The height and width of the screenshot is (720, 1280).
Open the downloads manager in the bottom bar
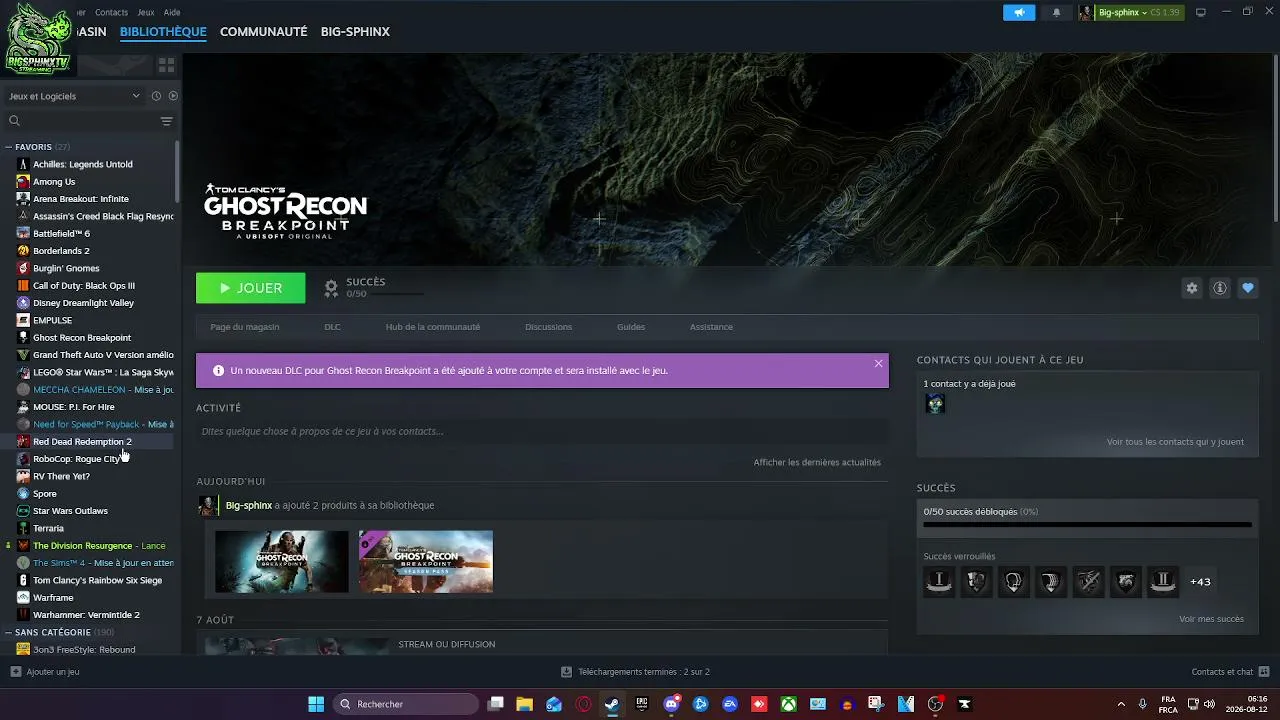(x=635, y=672)
